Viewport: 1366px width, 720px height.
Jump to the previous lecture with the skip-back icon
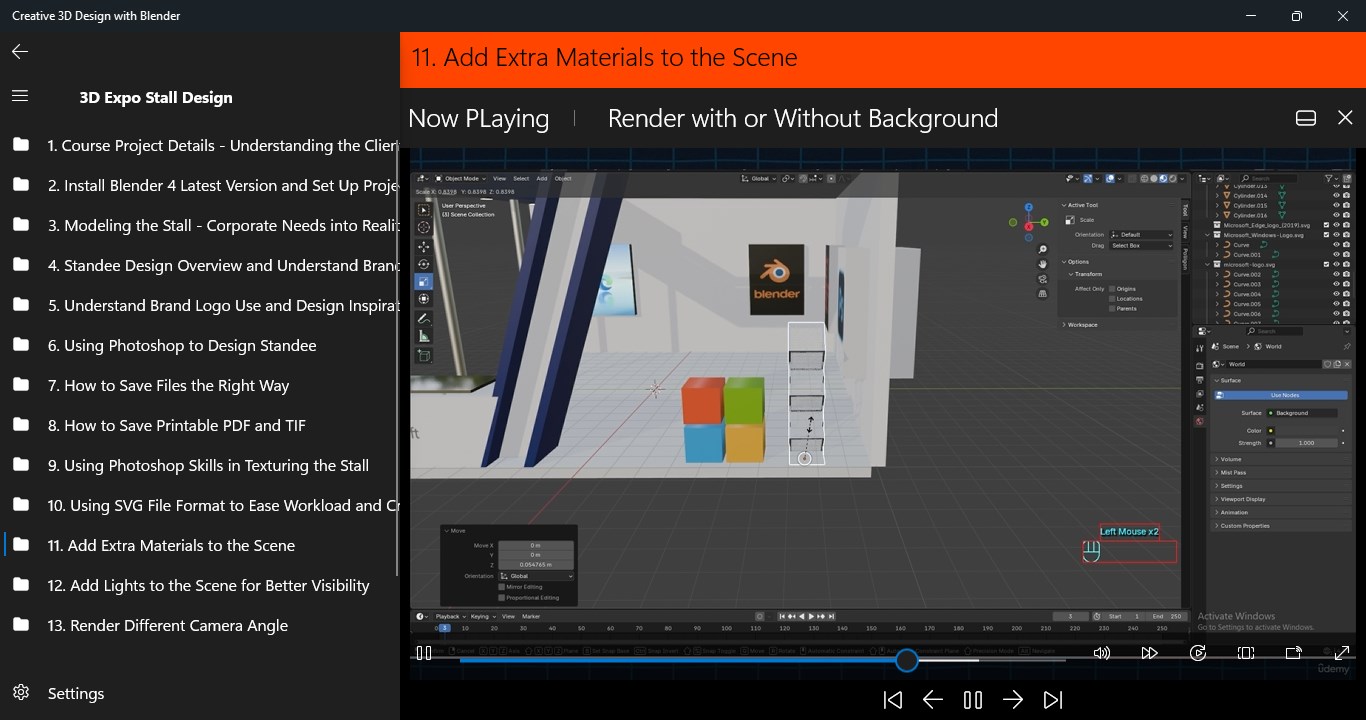pos(891,699)
